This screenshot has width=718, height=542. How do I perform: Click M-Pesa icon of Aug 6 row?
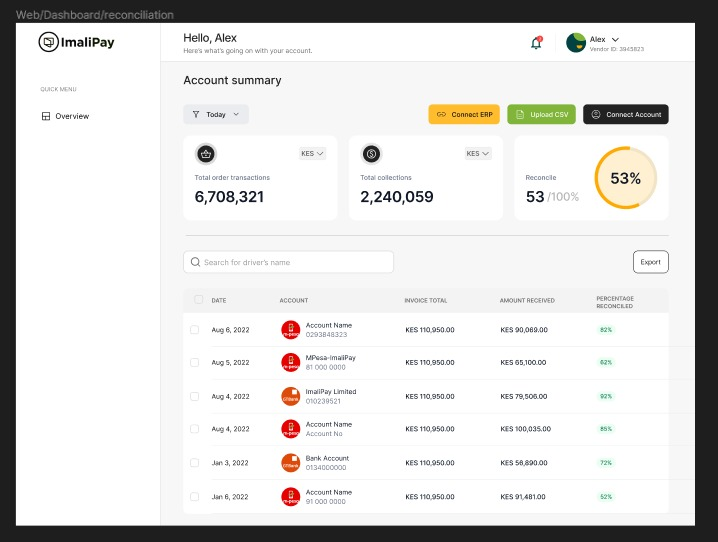pyautogui.click(x=290, y=330)
